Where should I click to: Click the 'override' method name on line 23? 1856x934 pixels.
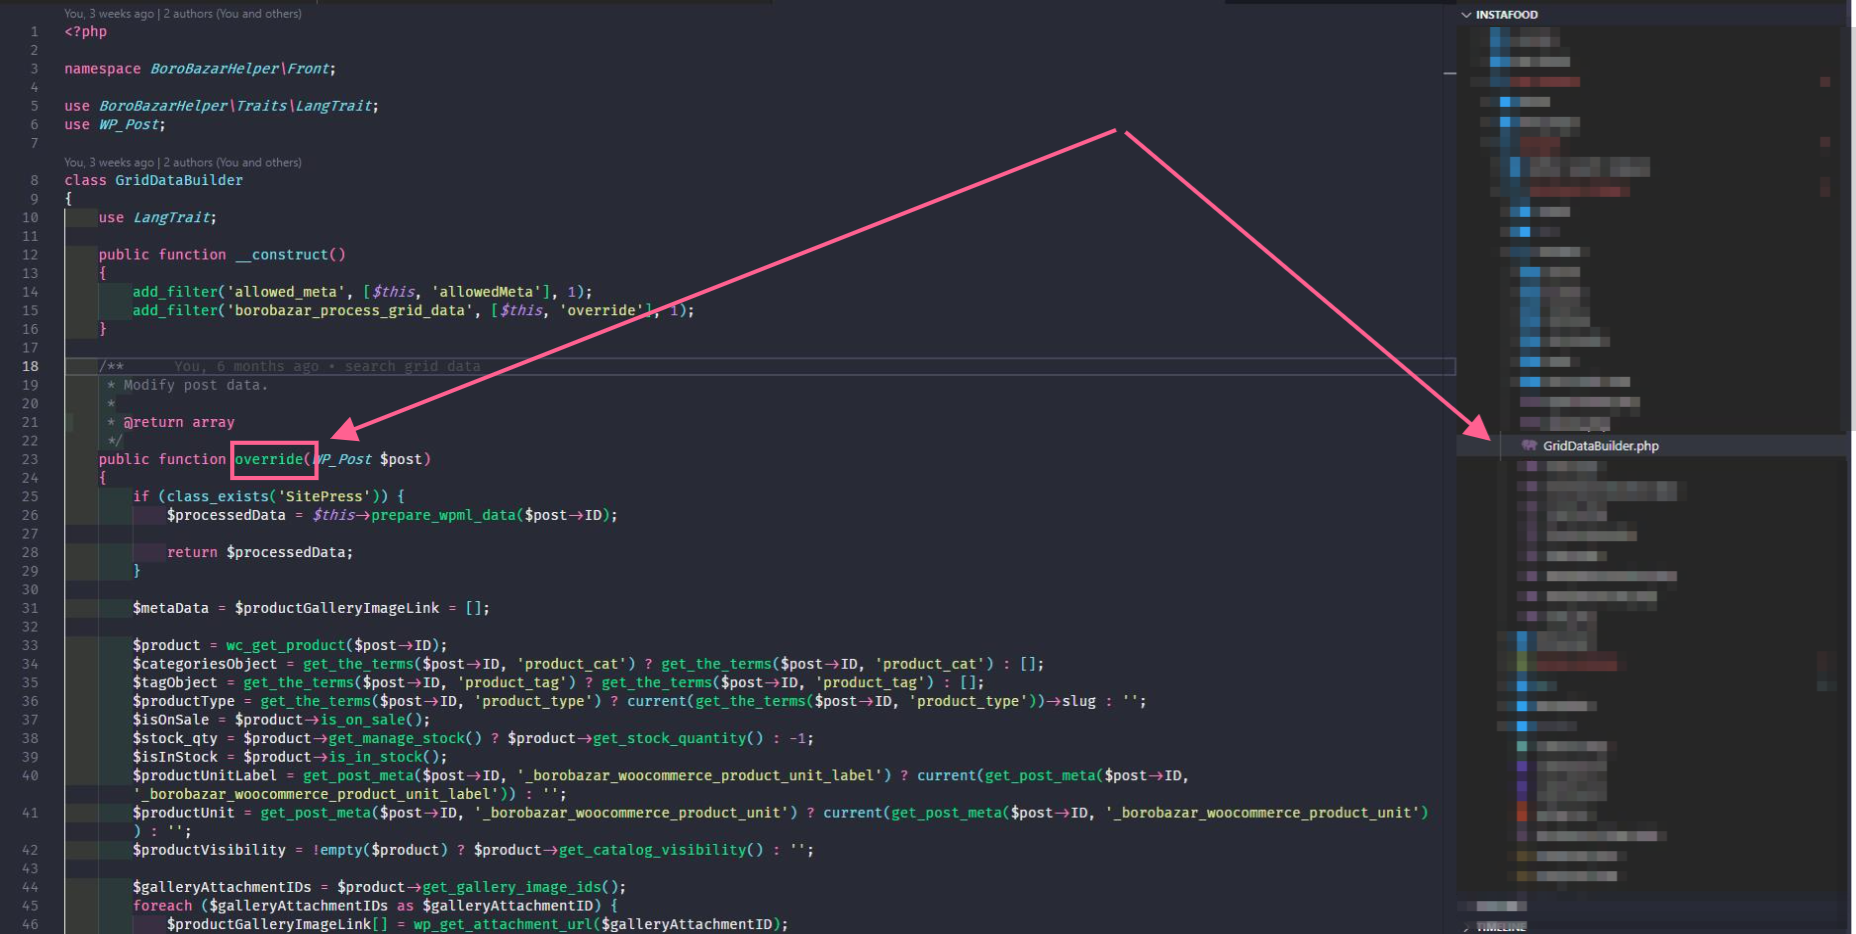point(269,459)
